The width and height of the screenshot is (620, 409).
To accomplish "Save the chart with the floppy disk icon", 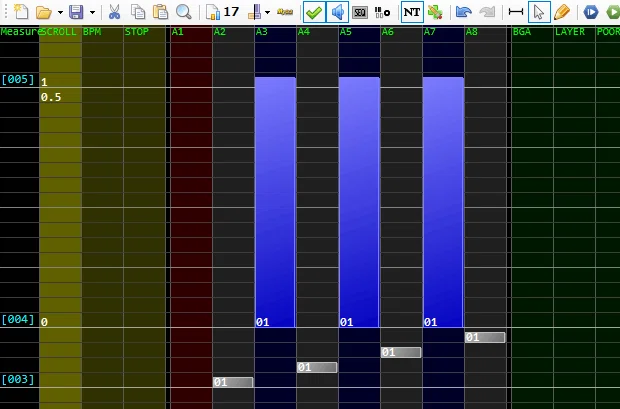I will pos(76,12).
